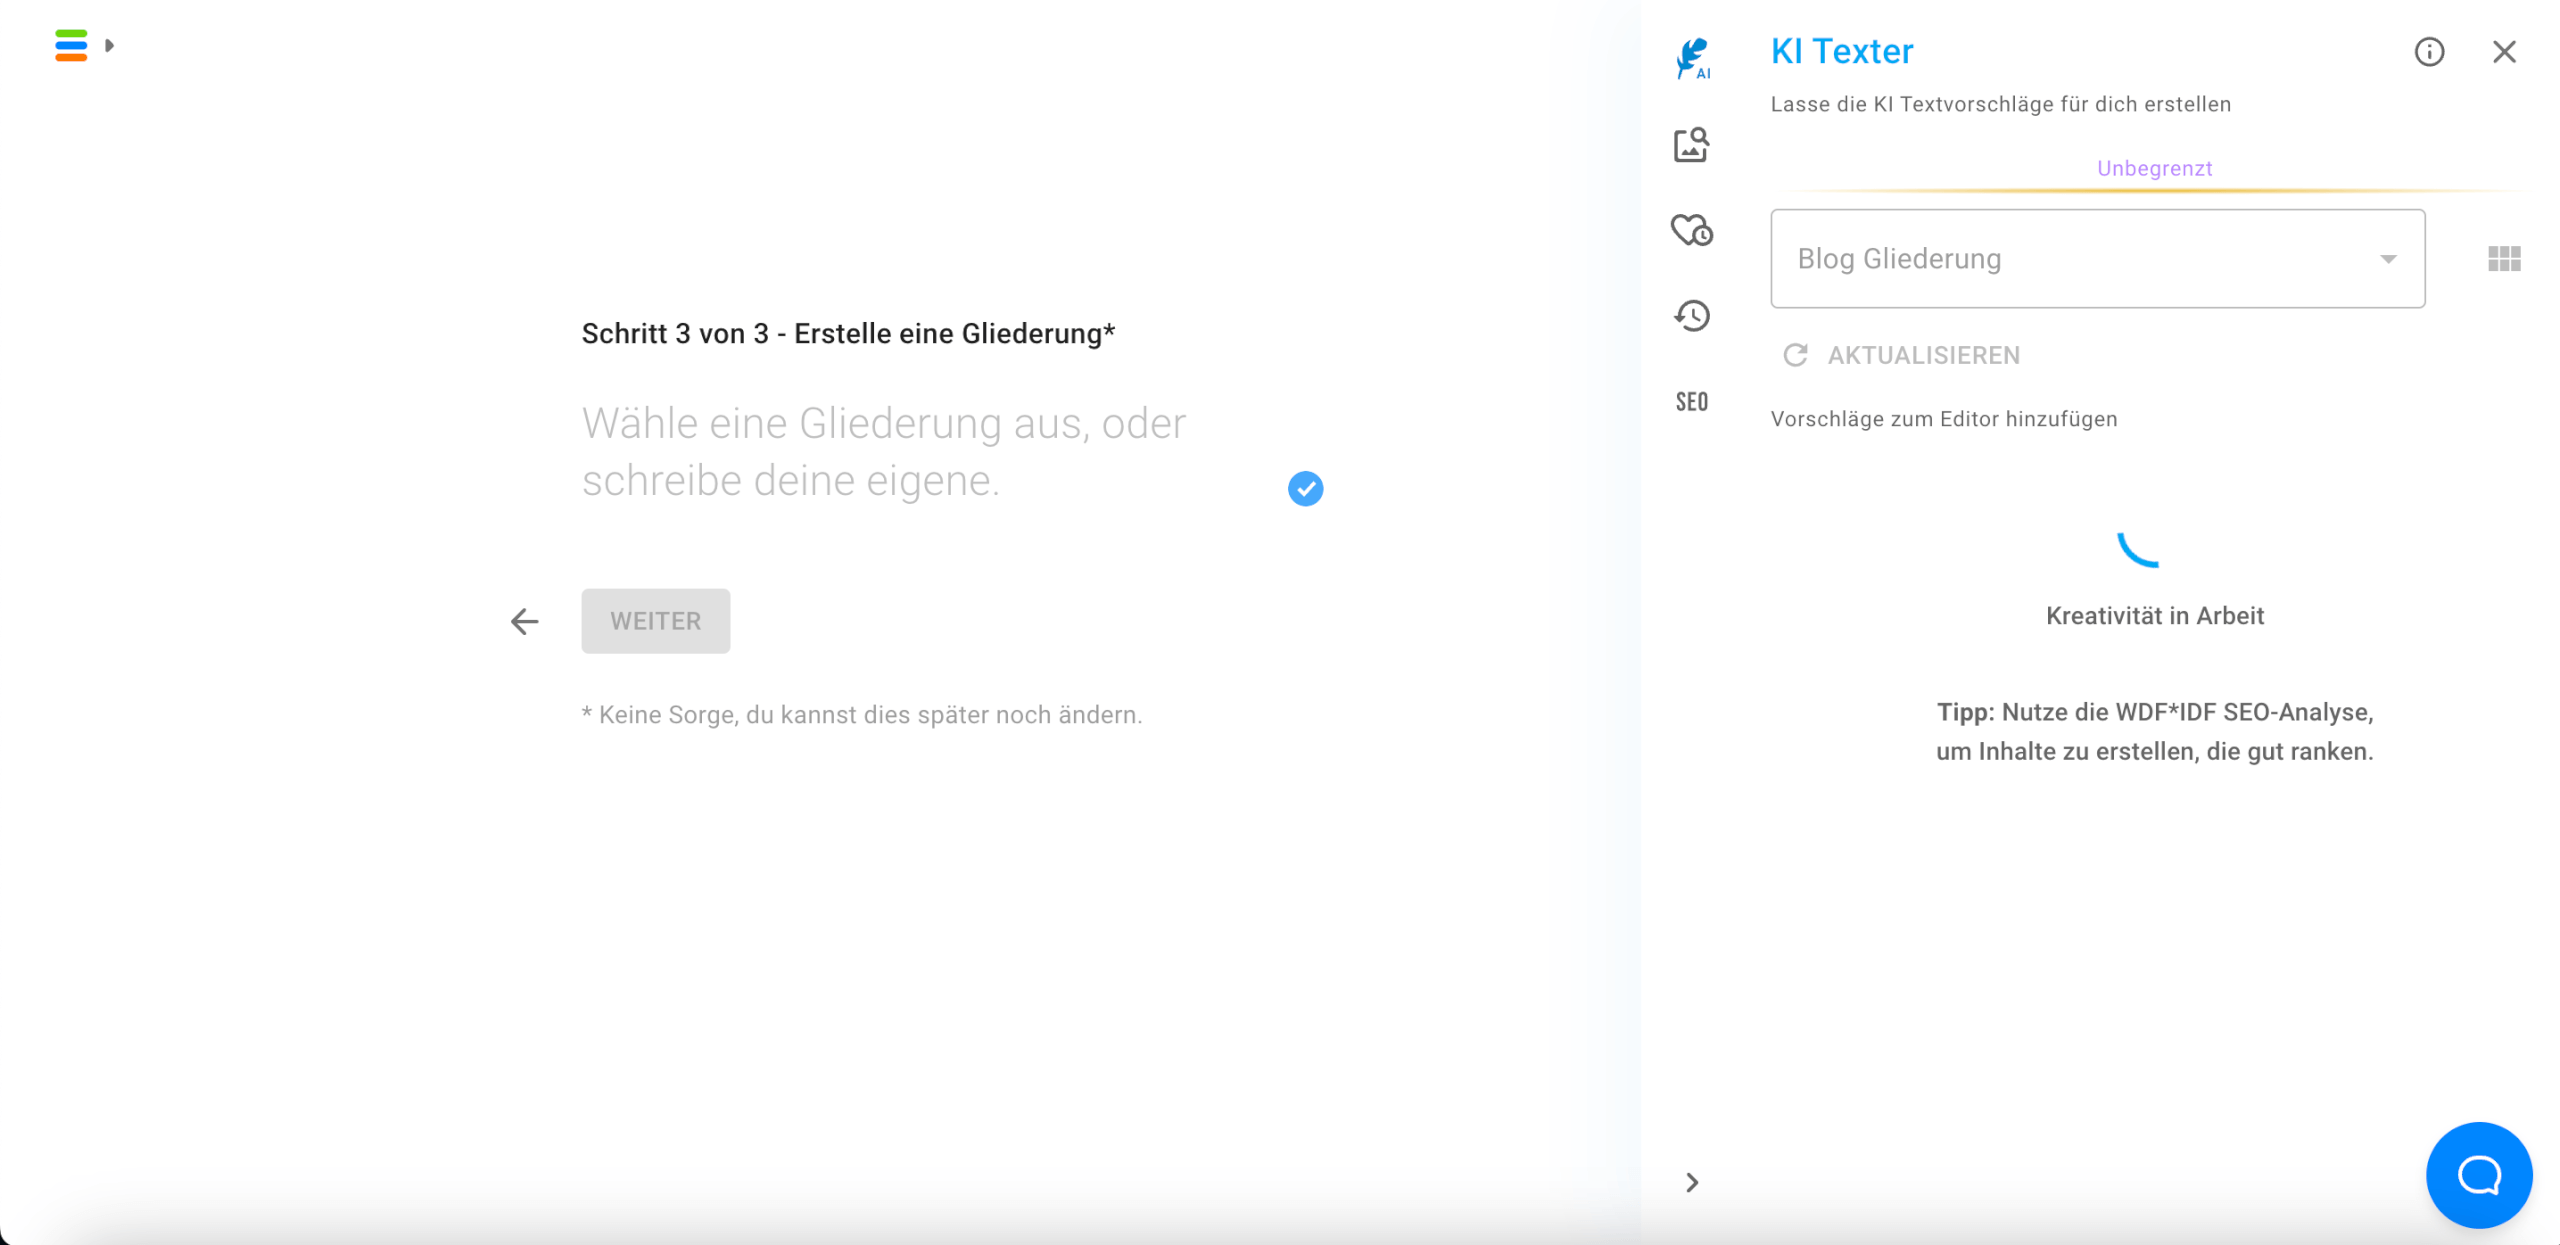Click the 'Schritt 3 von 3' heading
Viewport: 2560px width, 1245px height.
848,334
